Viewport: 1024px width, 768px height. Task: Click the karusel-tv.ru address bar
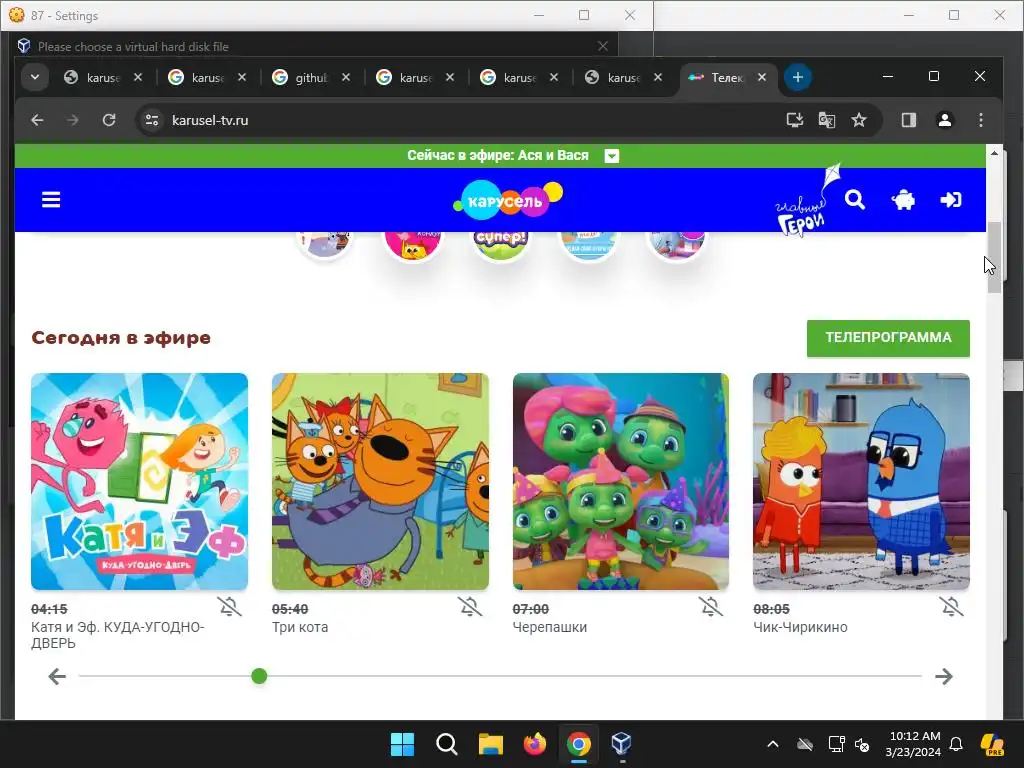pos(457,120)
